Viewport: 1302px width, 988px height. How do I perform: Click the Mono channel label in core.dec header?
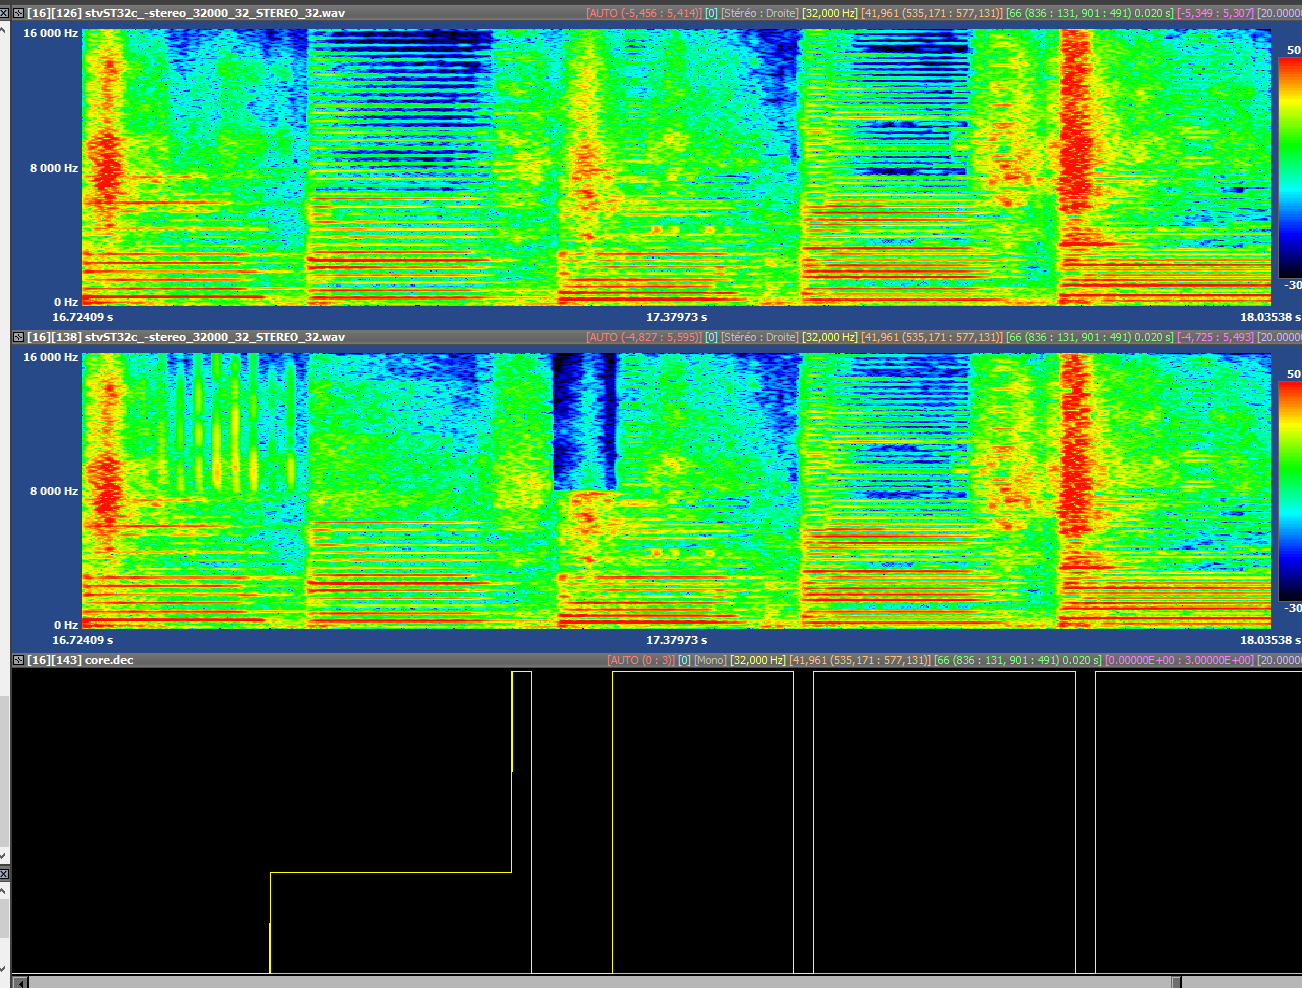tap(710, 660)
